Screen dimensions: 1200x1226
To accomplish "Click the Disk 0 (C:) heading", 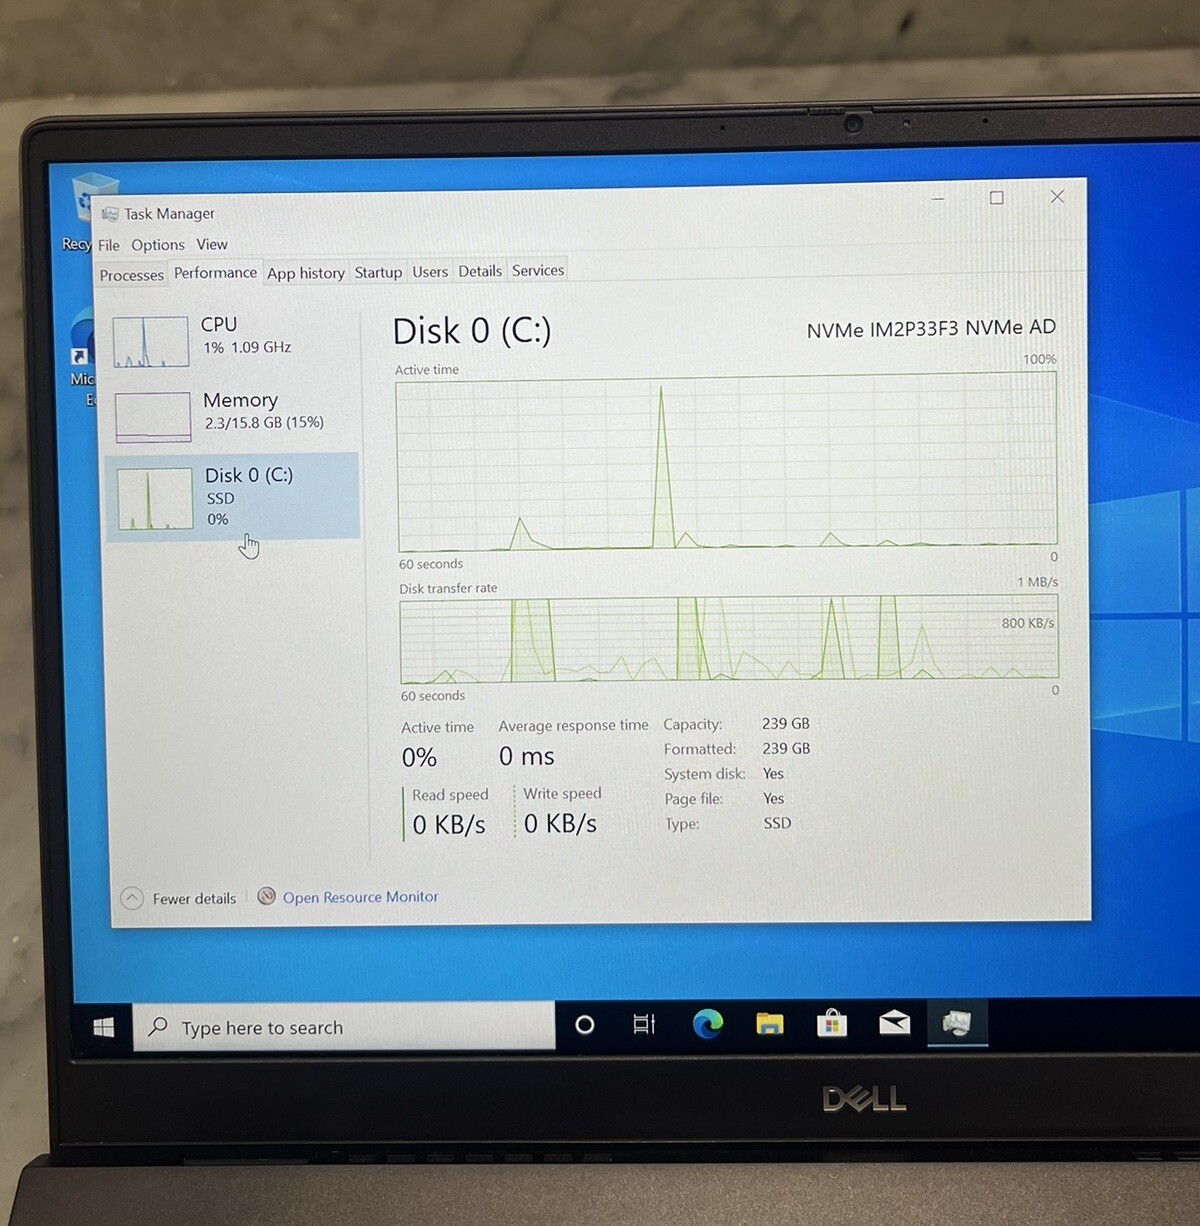I will click(472, 331).
